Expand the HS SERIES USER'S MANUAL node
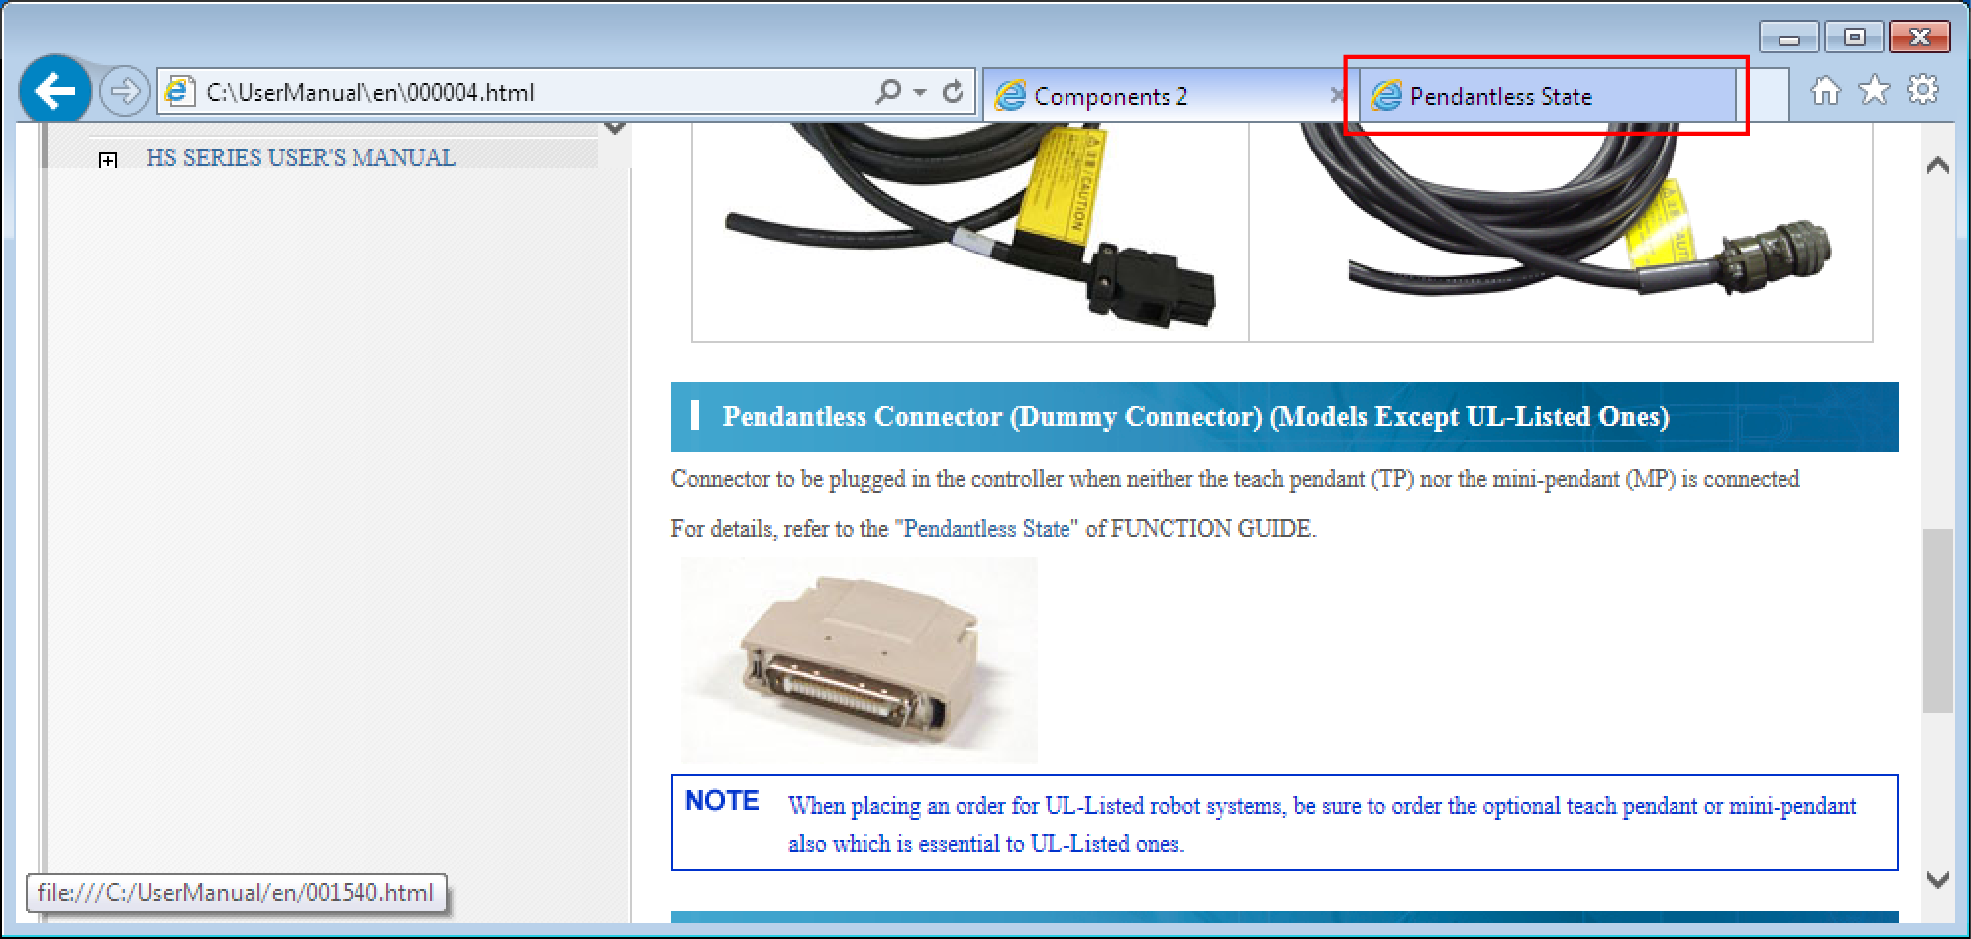The height and width of the screenshot is (939, 1971). [x=108, y=160]
